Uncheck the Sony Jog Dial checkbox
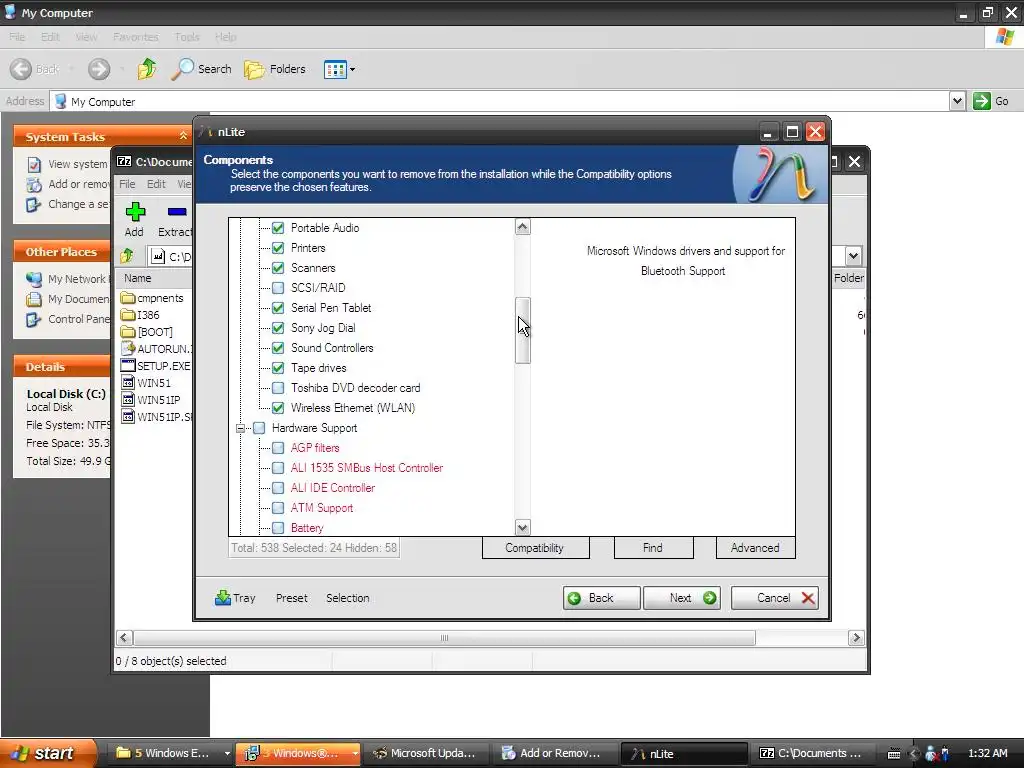The height and width of the screenshot is (768, 1024). 278,328
